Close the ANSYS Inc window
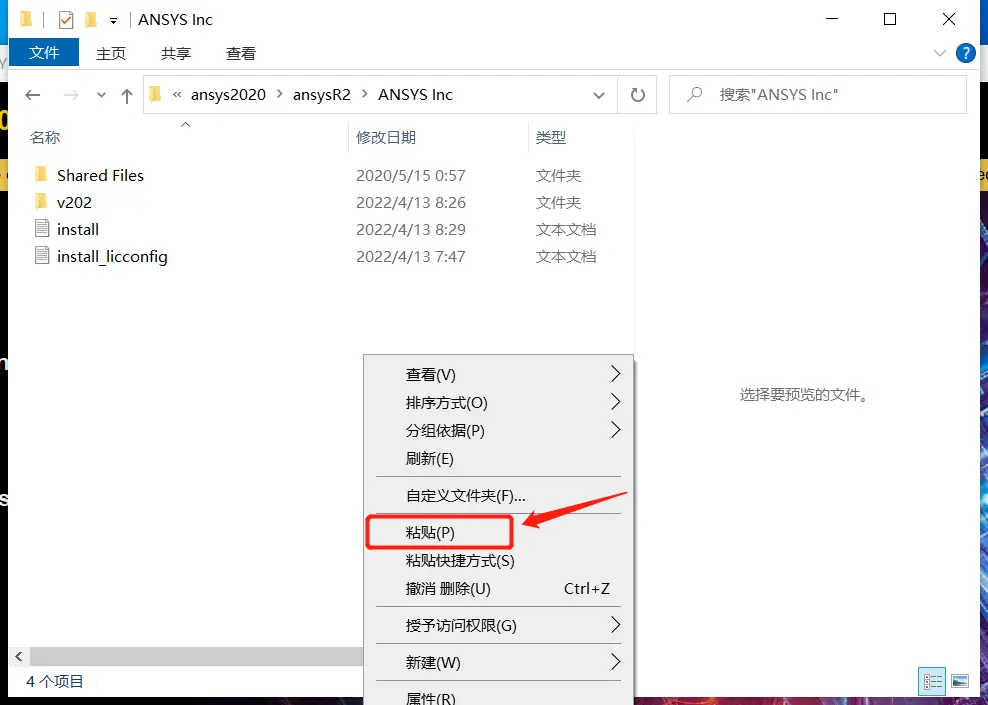The image size is (988, 705). click(948, 20)
